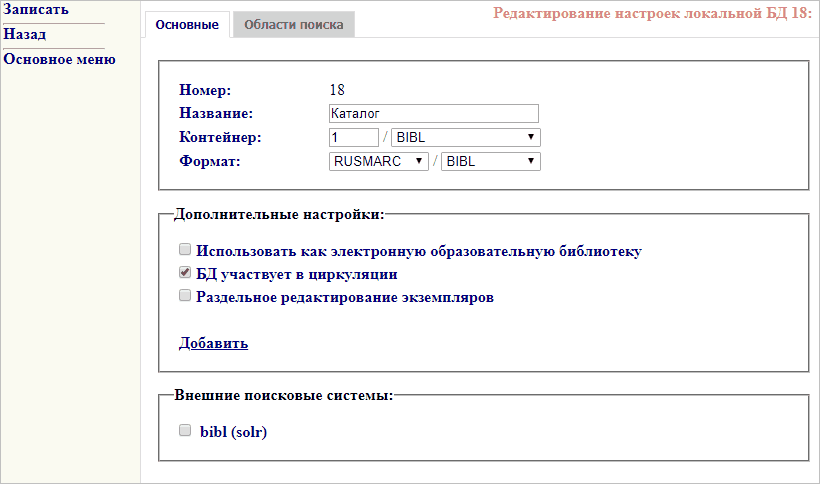Click the Контейнер number input field

point(353,137)
